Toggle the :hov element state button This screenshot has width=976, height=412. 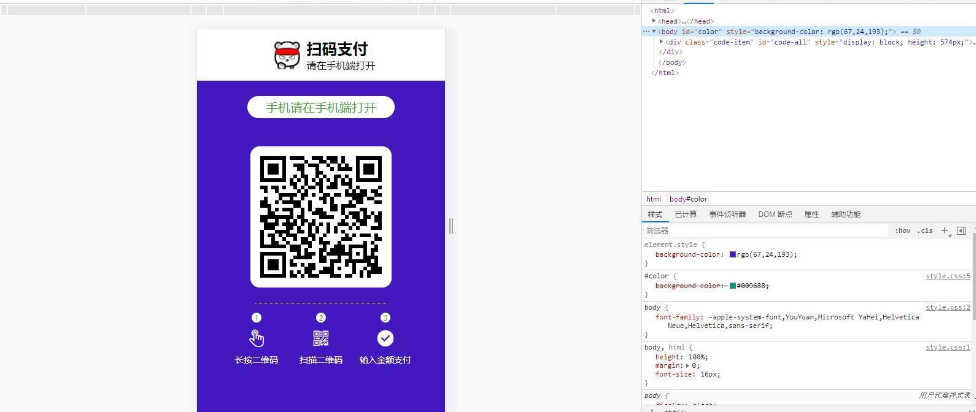tap(902, 230)
